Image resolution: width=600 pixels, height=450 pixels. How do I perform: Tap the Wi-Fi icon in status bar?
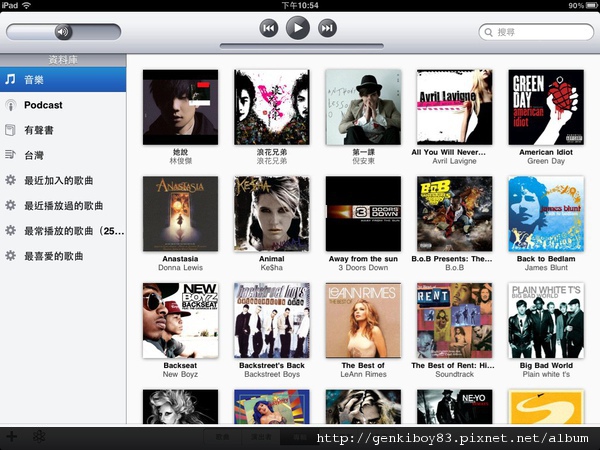pos(26,5)
